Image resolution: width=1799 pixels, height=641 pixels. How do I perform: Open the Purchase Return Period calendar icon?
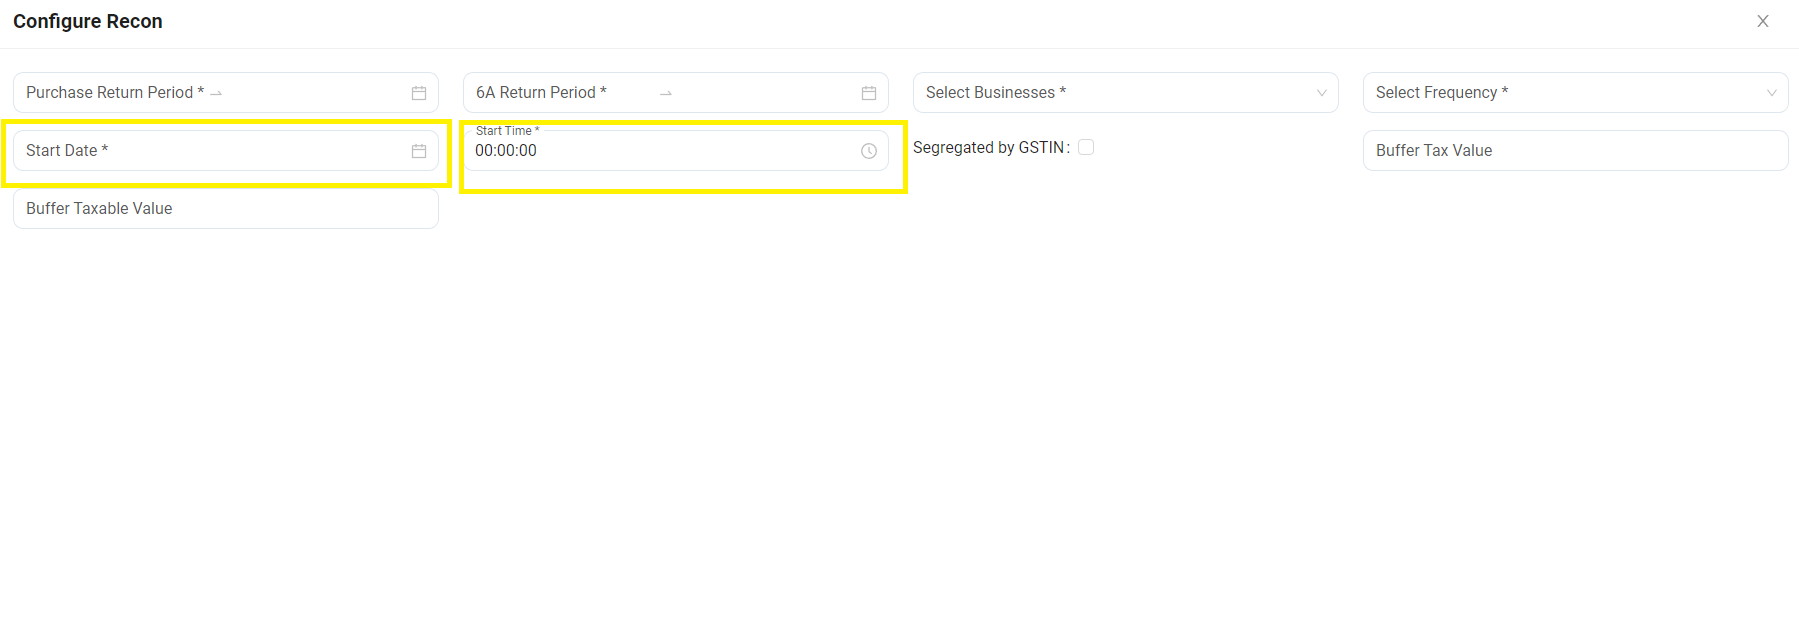pyautogui.click(x=419, y=93)
